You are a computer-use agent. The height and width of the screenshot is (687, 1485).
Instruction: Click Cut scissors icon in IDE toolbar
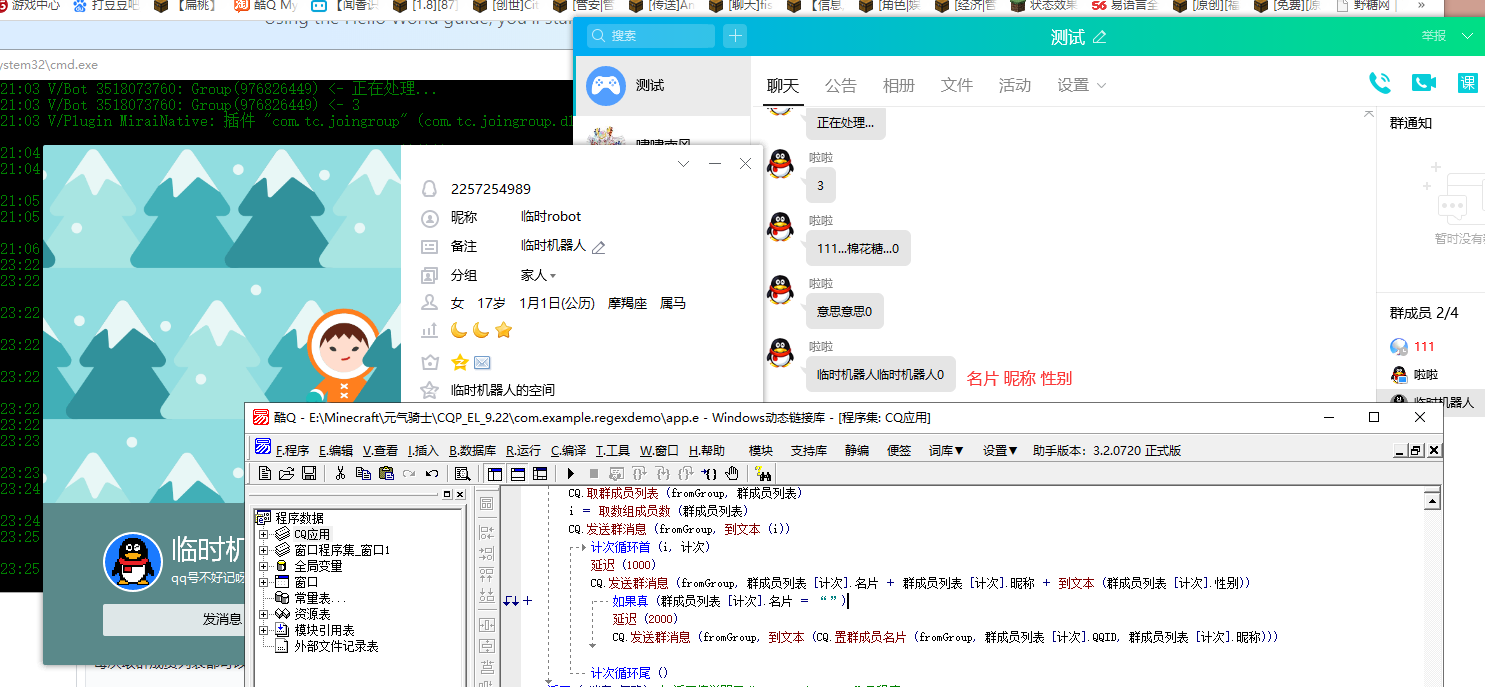click(340, 473)
